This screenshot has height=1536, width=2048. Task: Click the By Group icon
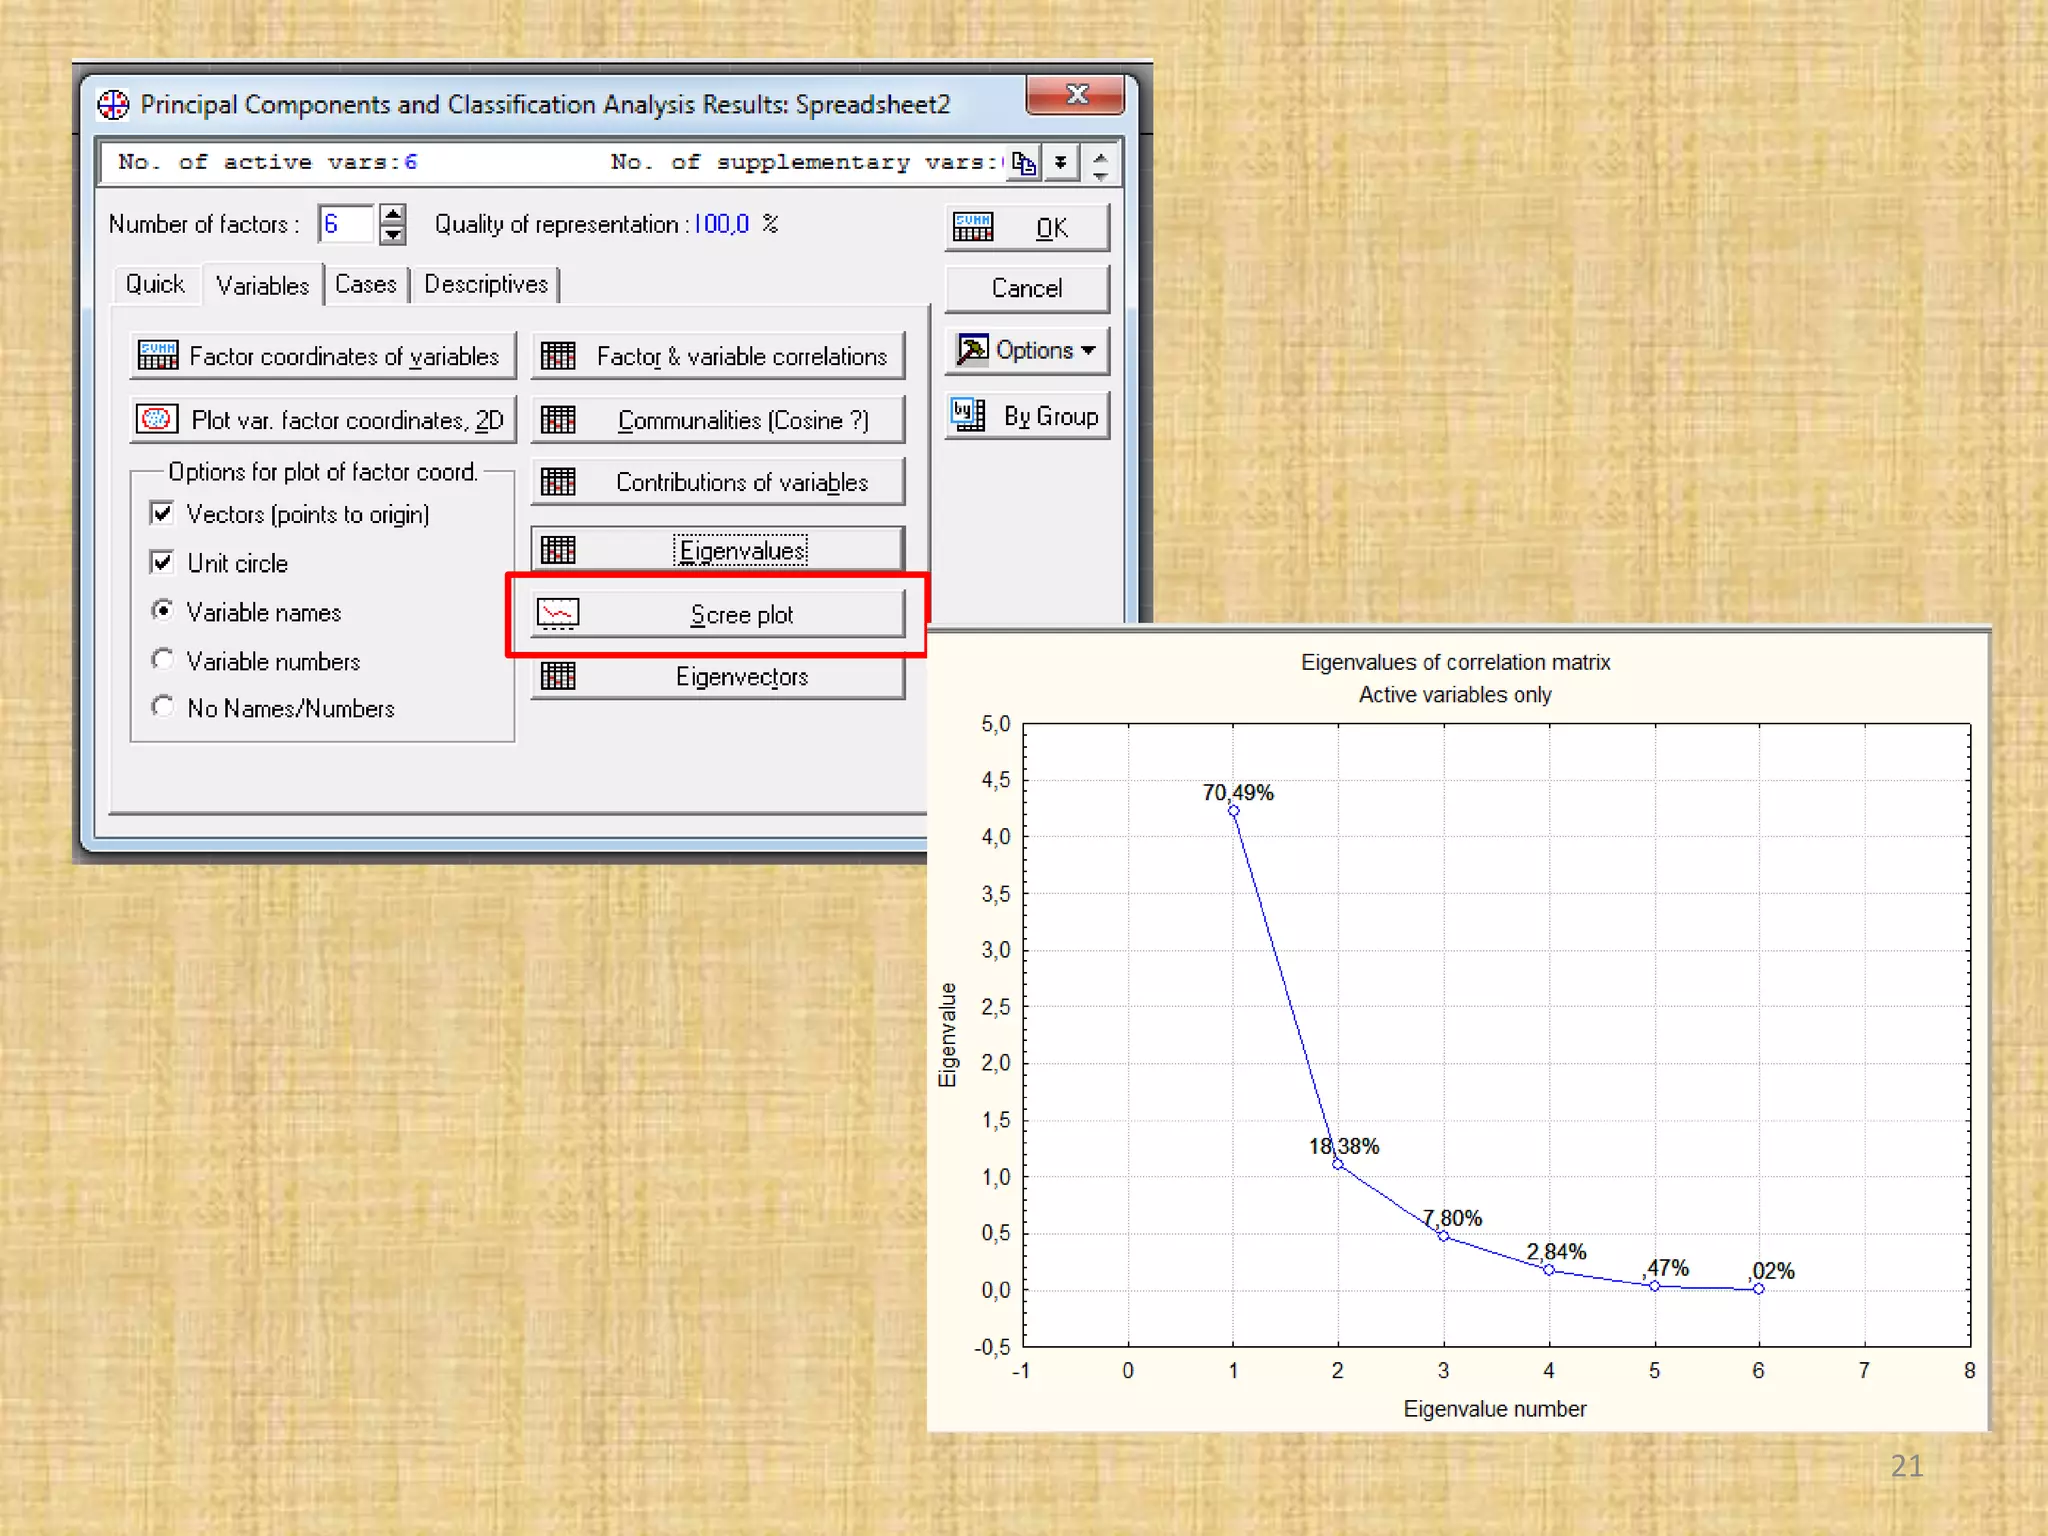click(968, 414)
